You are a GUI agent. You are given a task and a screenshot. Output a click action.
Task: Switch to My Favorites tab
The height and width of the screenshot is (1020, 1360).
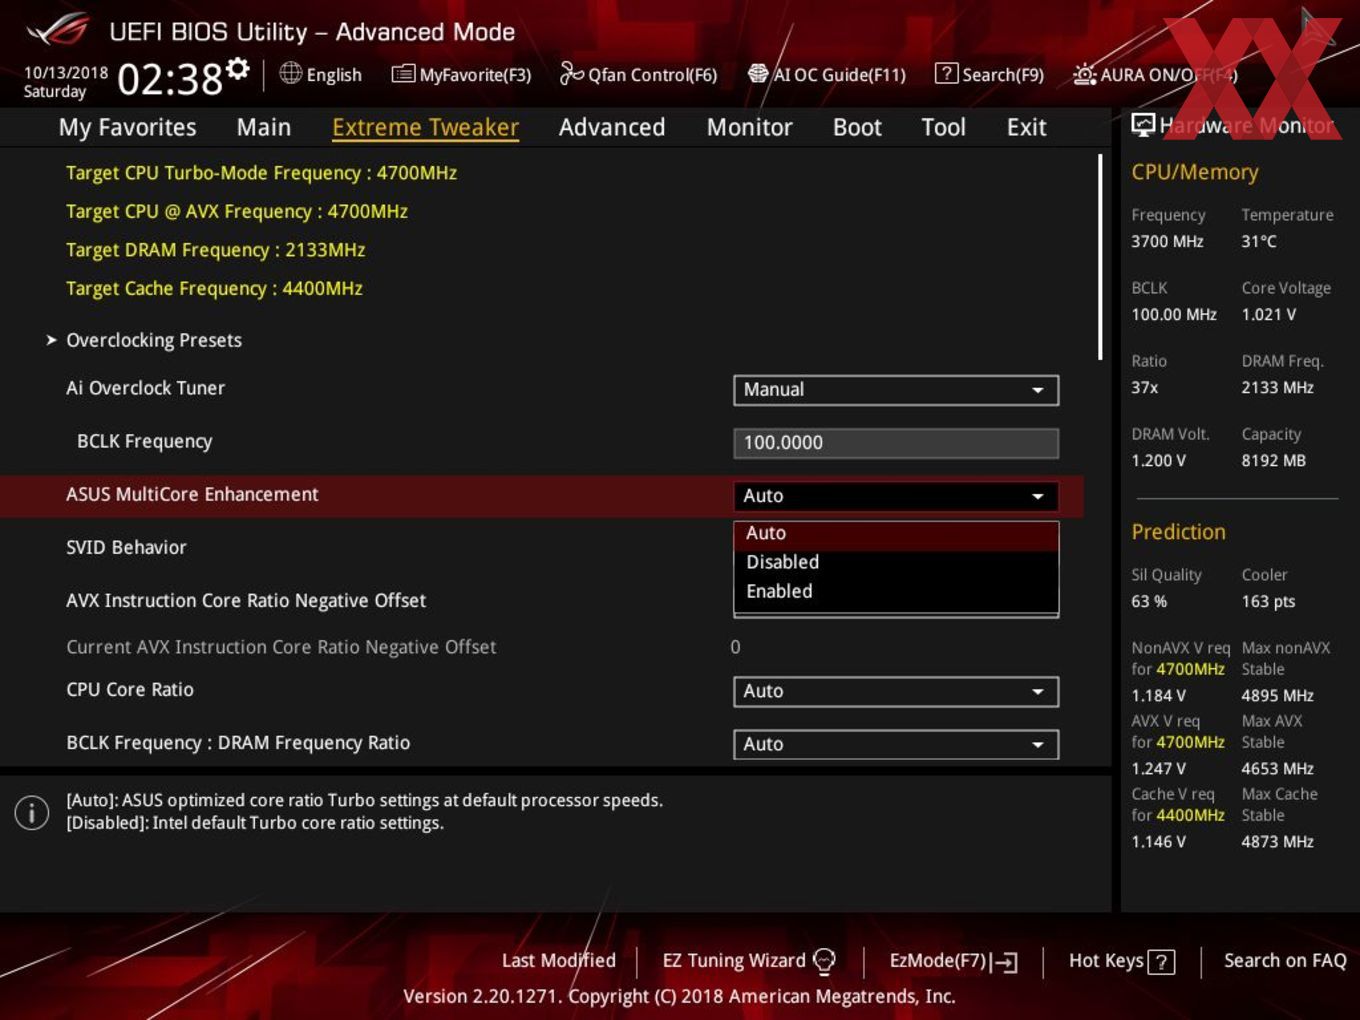pyautogui.click(x=127, y=128)
